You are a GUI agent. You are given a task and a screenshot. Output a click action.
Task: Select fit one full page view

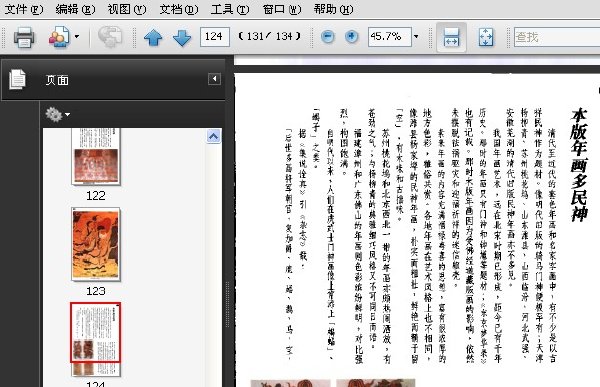pyautogui.click(x=486, y=37)
